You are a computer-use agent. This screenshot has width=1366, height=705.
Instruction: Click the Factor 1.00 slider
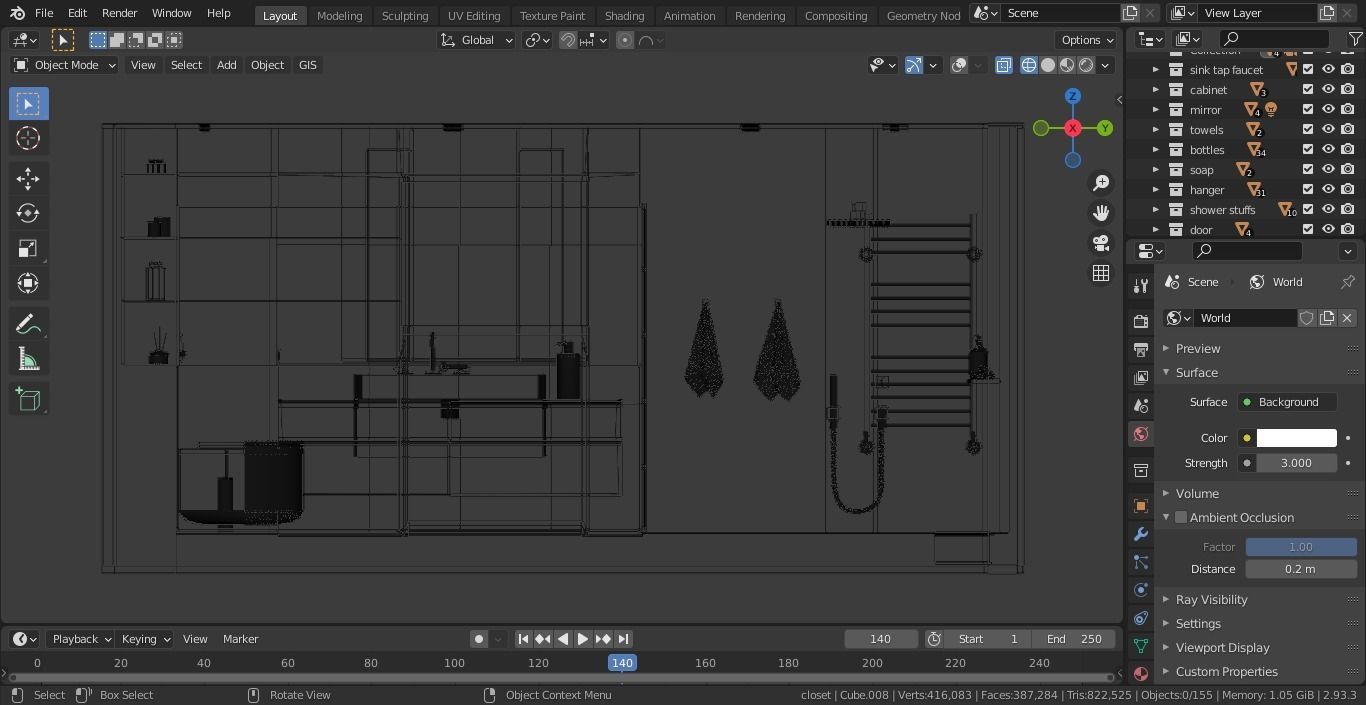pyautogui.click(x=1301, y=547)
